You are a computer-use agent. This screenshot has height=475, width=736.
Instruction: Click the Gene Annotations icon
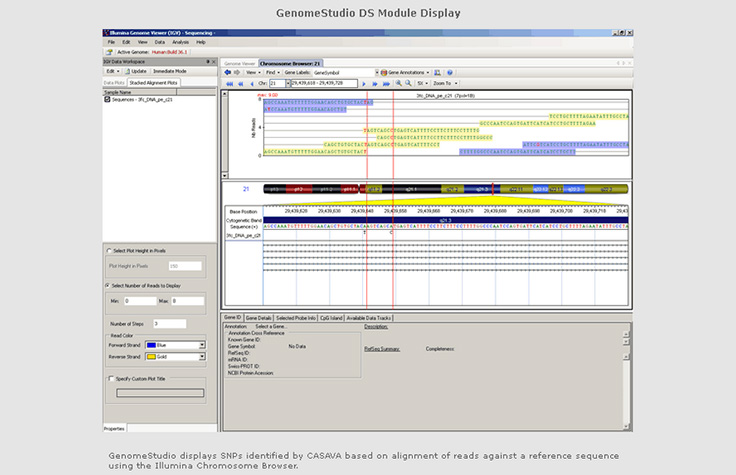(x=382, y=72)
